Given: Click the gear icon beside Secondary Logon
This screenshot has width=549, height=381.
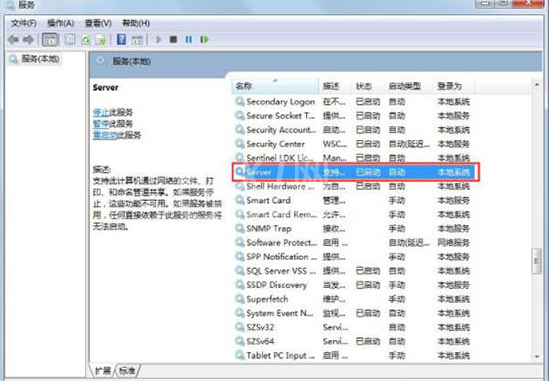Looking at the screenshot, I should (x=240, y=102).
